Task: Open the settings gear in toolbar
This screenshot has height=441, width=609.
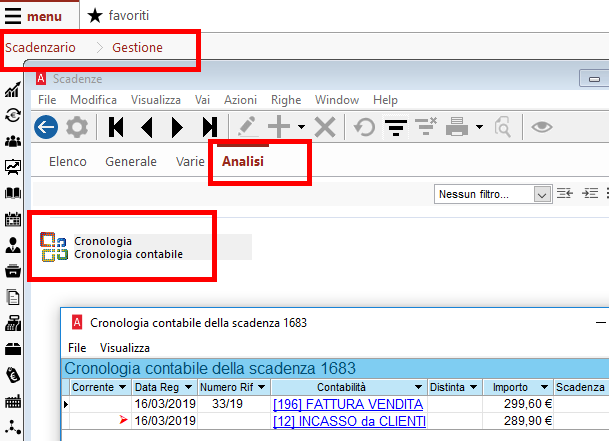Action: pyautogui.click(x=77, y=127)
